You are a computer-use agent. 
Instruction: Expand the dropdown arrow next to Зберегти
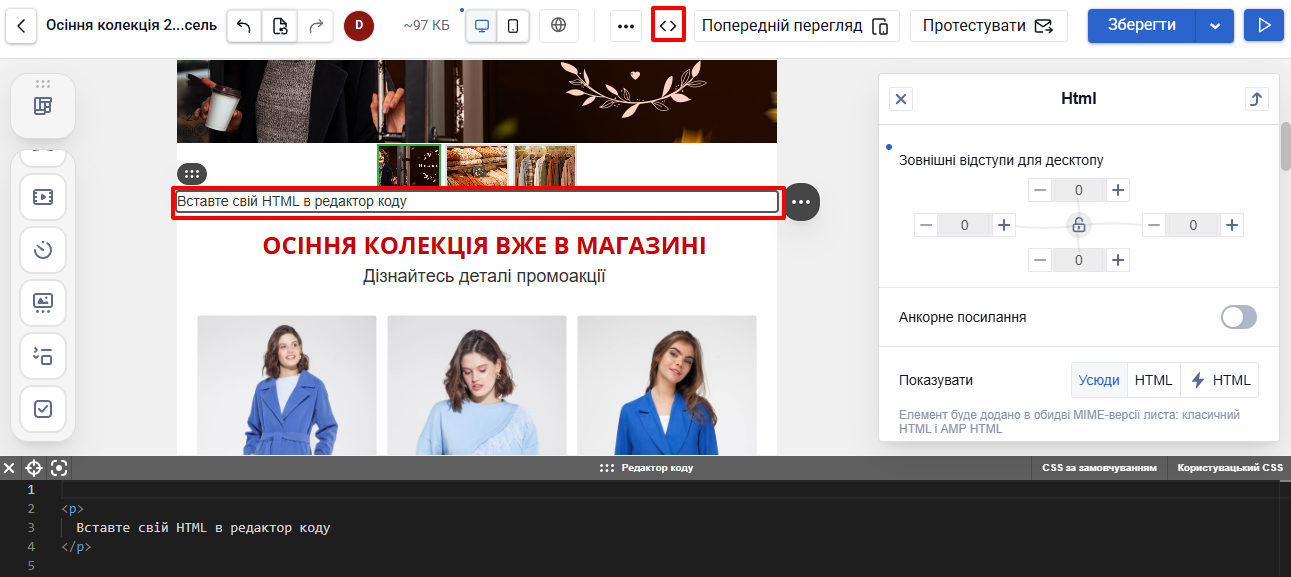click(1215, 25)
